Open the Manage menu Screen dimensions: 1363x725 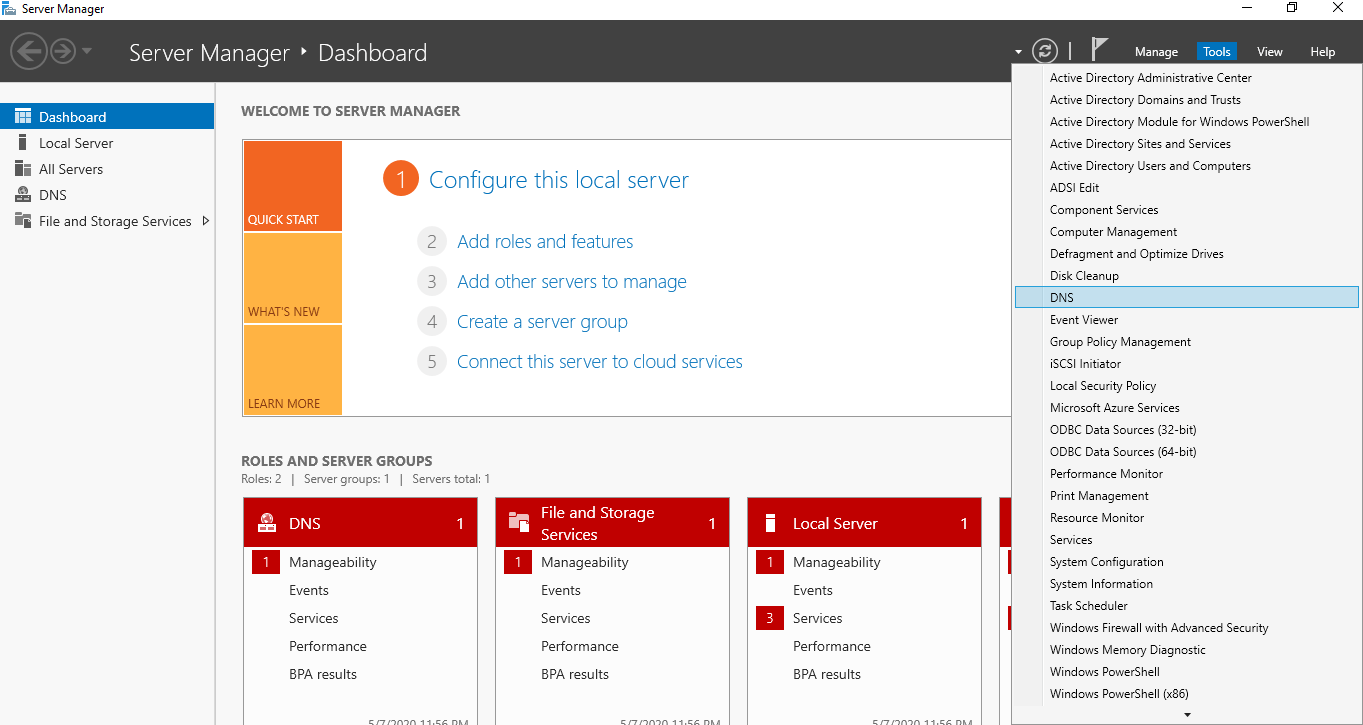[x=1156, y=52]
